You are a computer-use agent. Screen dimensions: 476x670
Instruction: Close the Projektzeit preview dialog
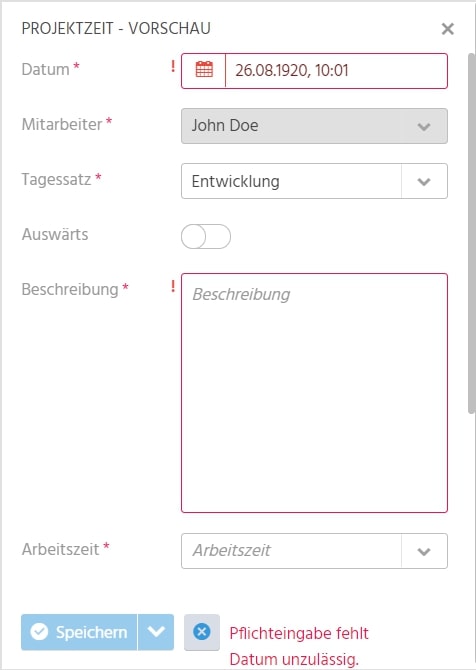coord(447,29)
